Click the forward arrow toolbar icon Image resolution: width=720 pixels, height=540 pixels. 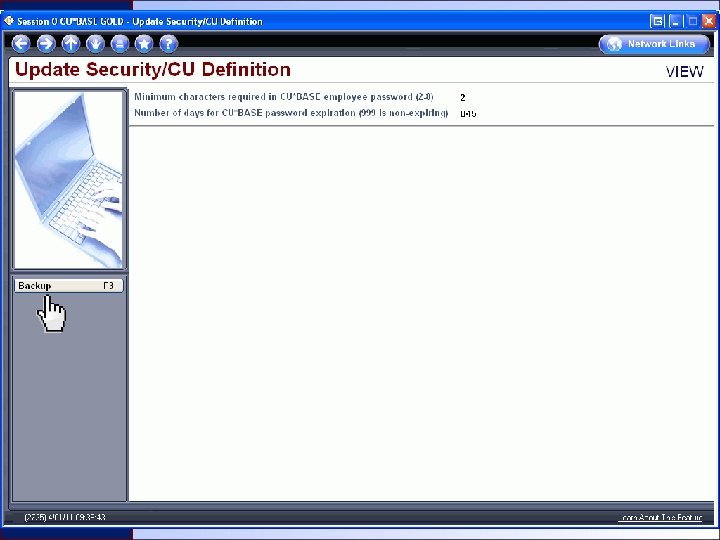[45, 44]
